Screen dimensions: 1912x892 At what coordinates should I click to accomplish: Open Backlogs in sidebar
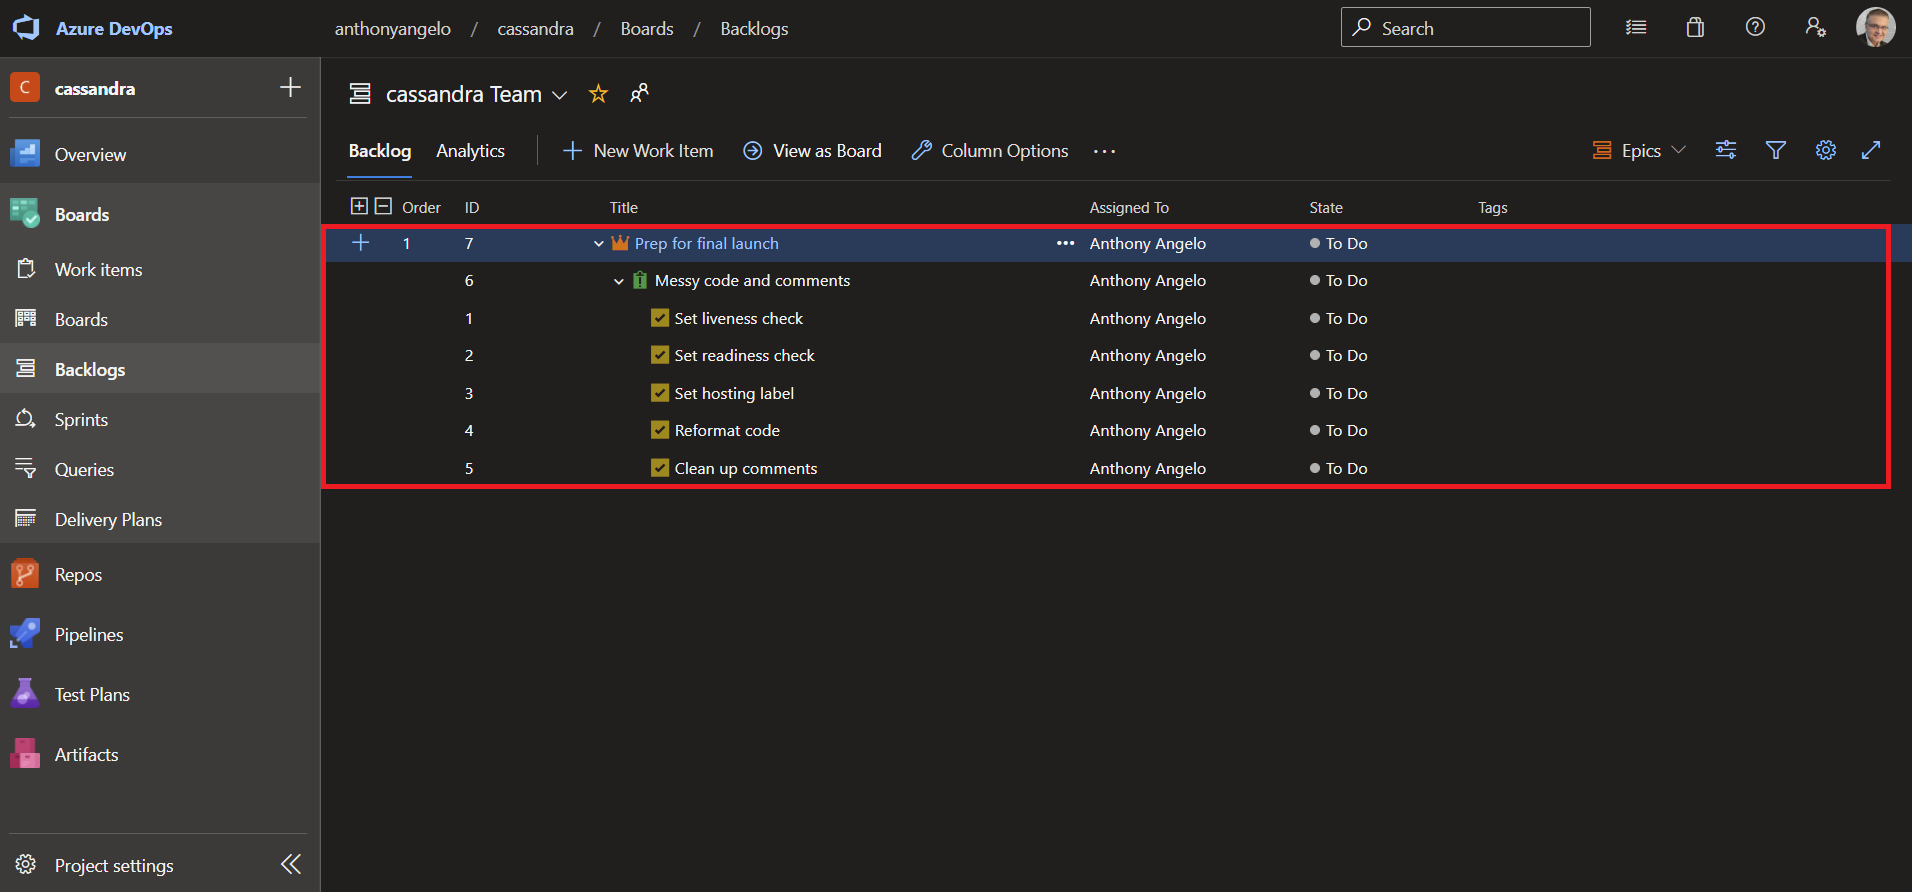160,369
